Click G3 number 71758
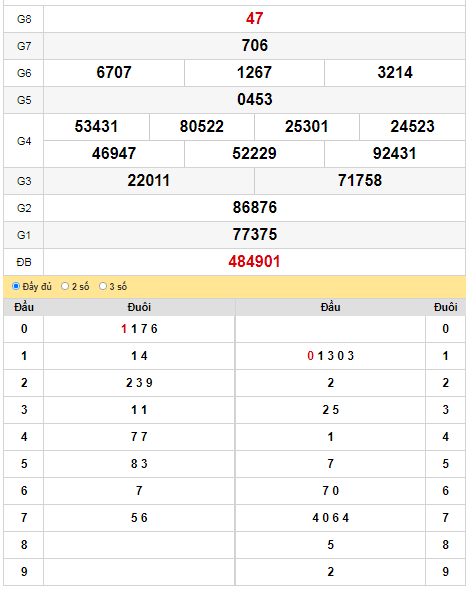This screenshot has height=590, width=471. 360,181
